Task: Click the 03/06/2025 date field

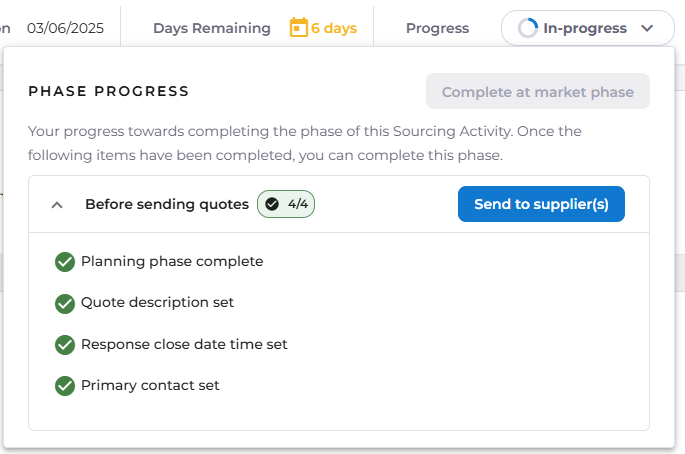Action: 64,28
